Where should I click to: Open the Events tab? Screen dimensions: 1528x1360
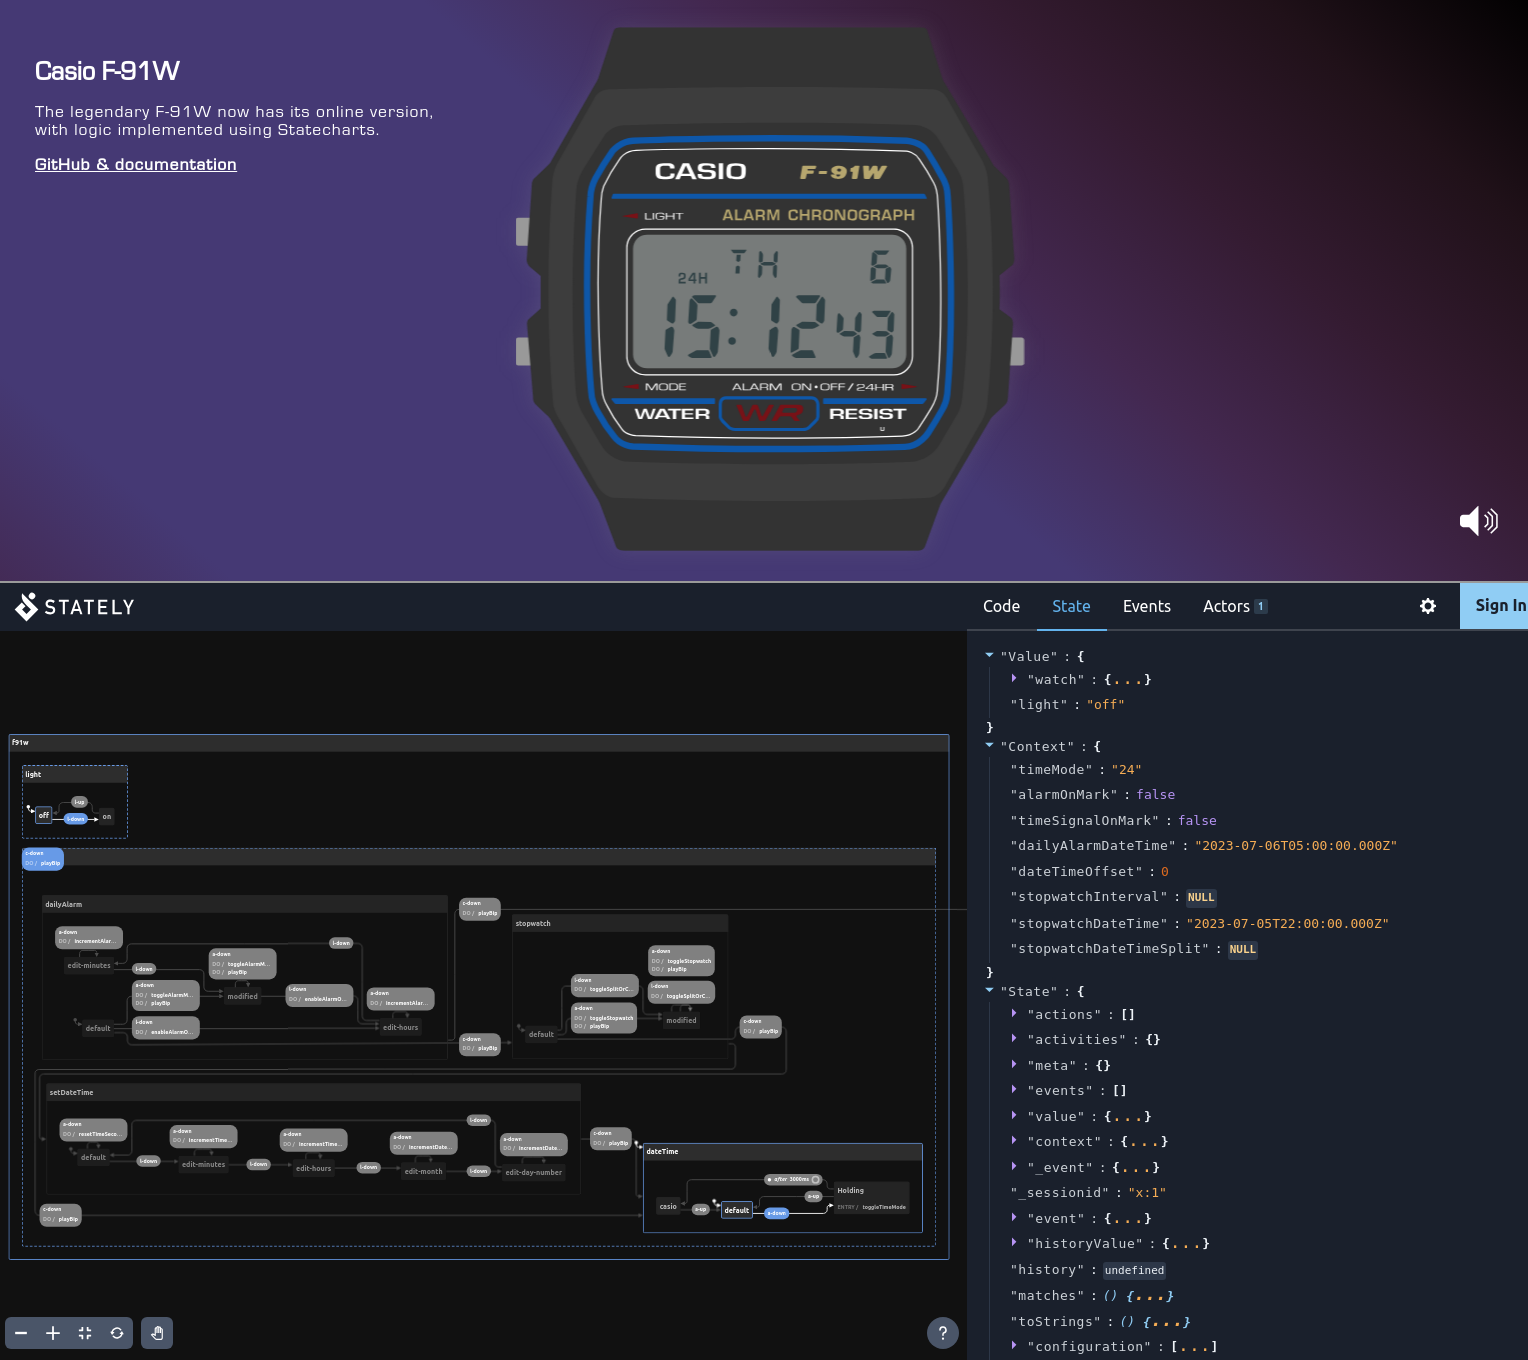click(1146, 606)
